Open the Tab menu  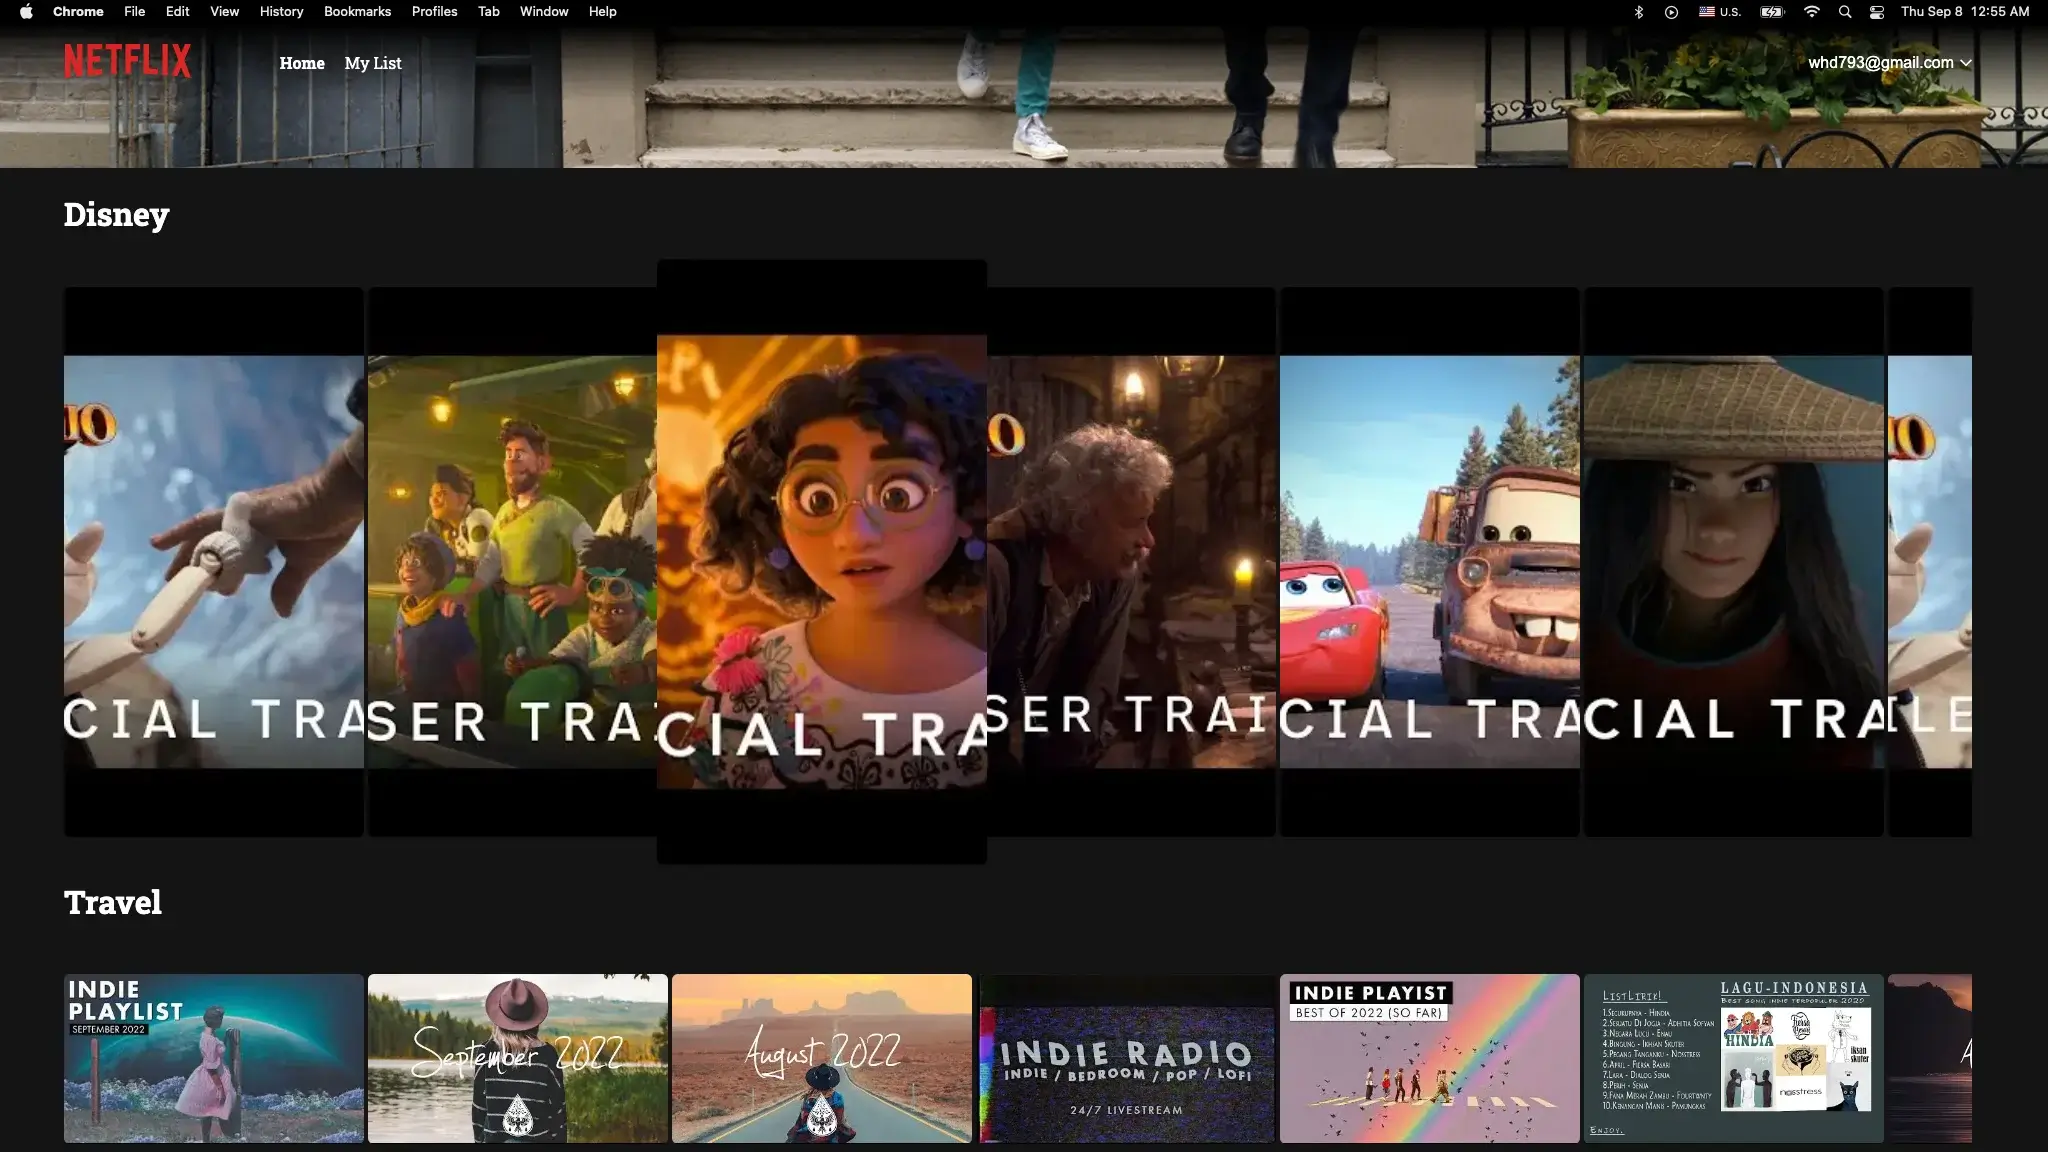(x=488, y=12)
